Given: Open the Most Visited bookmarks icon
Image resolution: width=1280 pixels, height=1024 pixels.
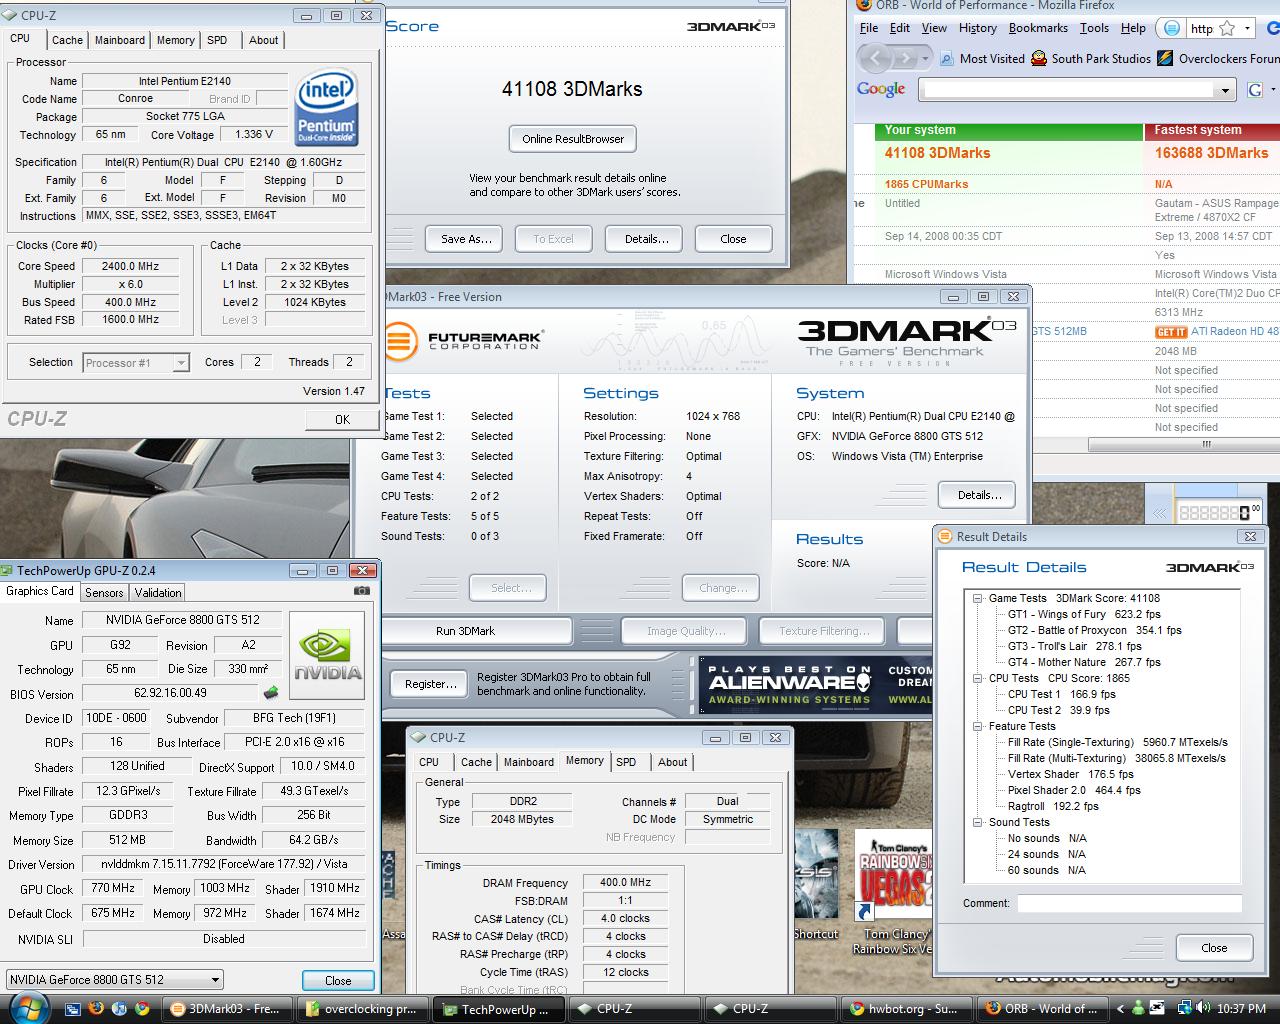Looking at the screenshot, I should click(945, 58).
